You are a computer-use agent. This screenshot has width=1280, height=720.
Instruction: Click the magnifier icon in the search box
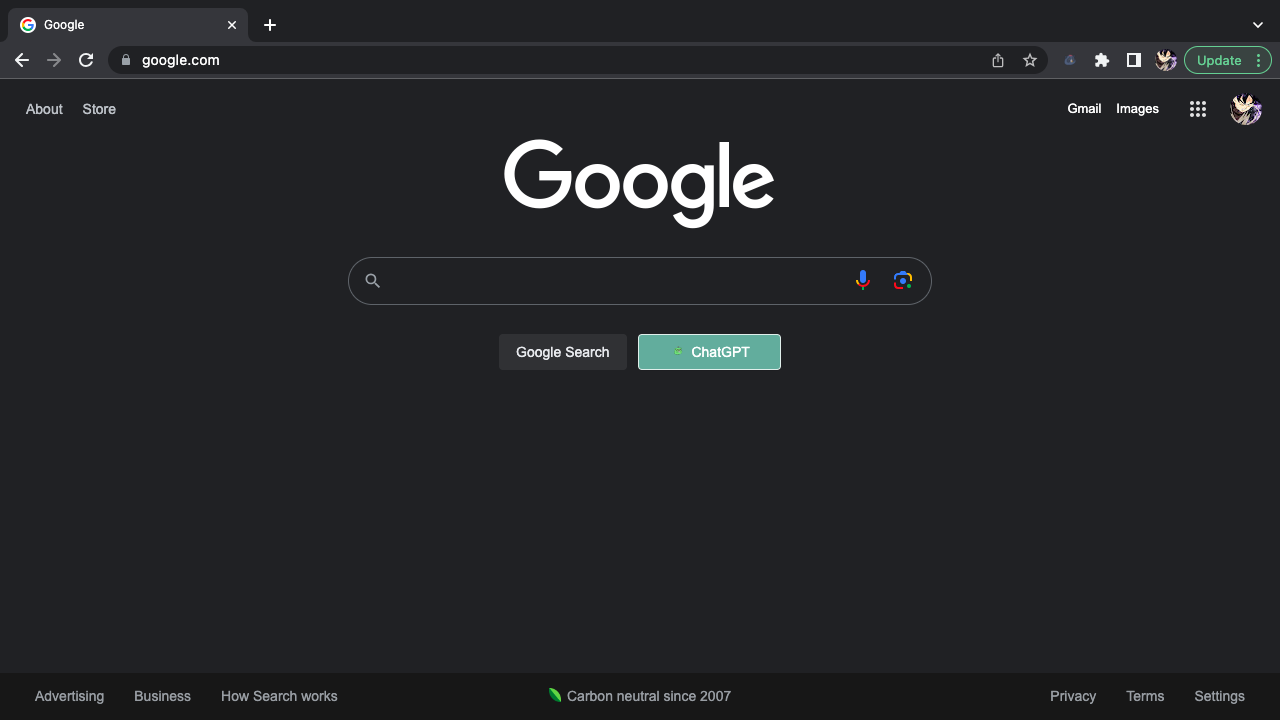coord(372,281)
